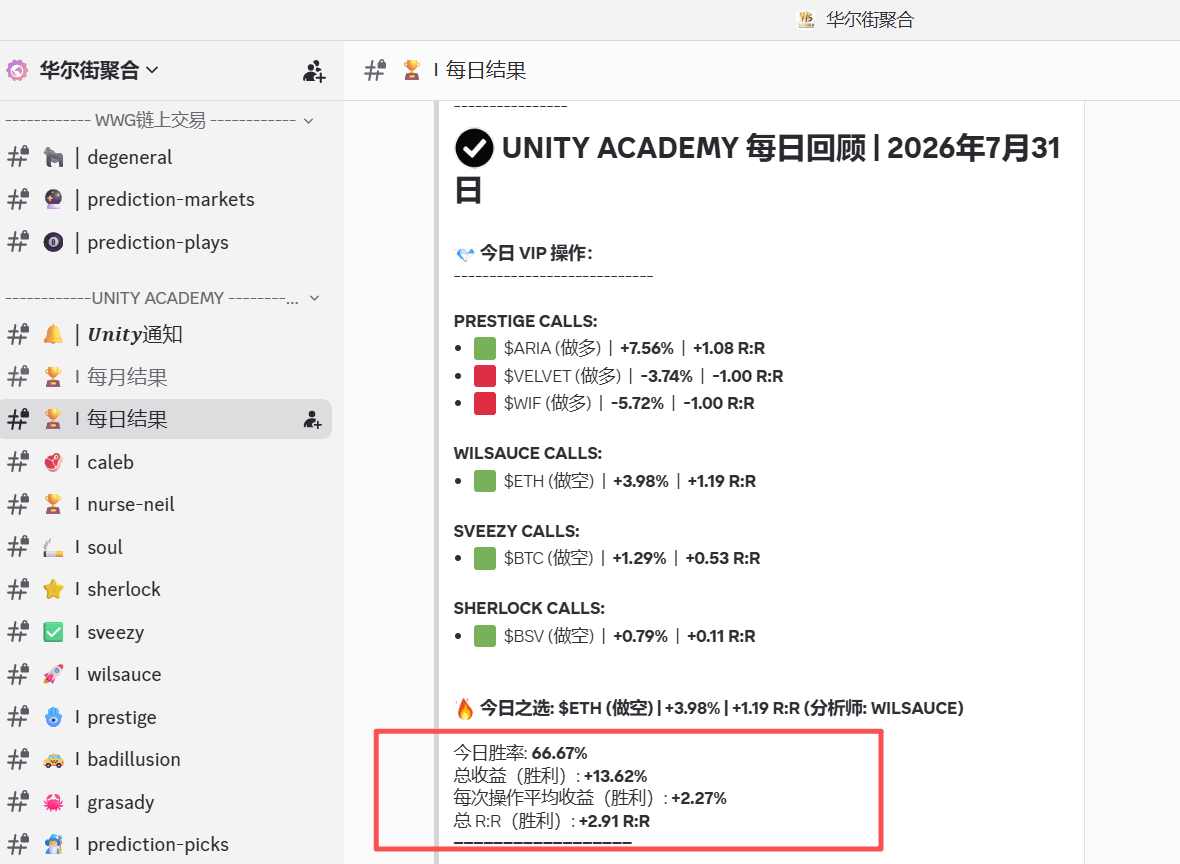The height and width of the screenshot is (864, 1180).
Task: Click the black checkmark icon in message heading
Action: (x=474, y=148)
